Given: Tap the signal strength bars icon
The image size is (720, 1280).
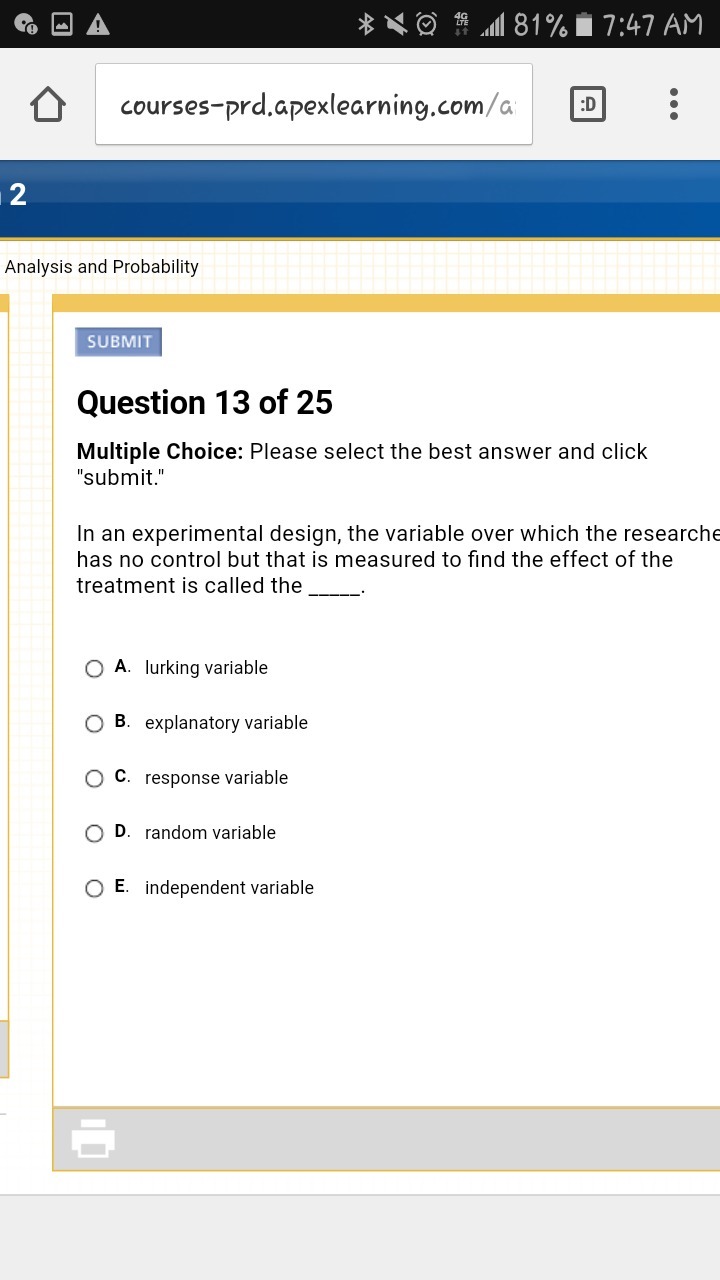Looking at the screenshot, I should point(493,24).
